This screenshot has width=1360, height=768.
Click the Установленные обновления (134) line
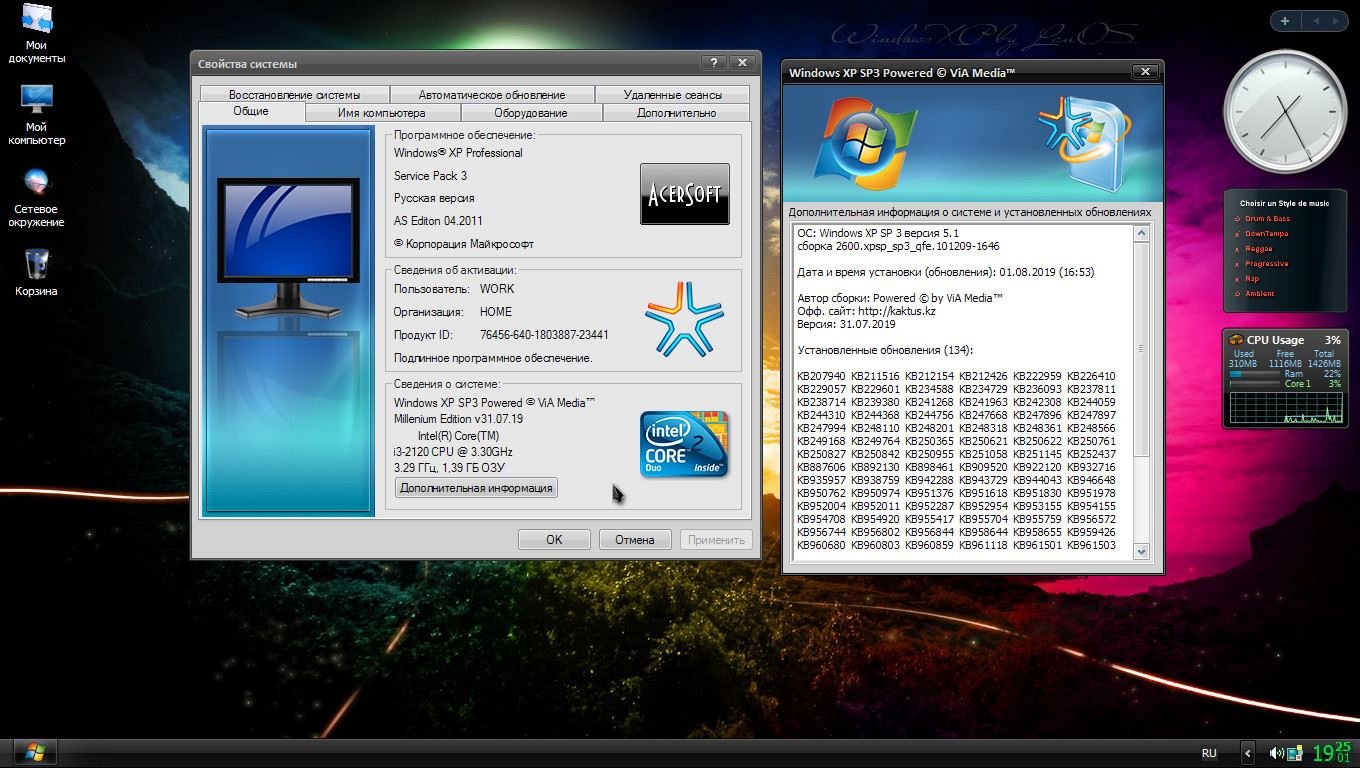click(x=885, y=350)
